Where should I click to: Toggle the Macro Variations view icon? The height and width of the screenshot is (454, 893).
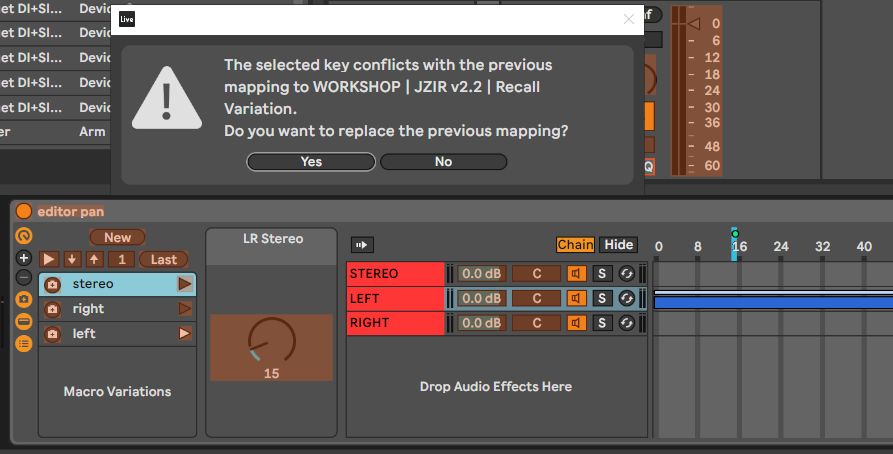tap(23, 300)
